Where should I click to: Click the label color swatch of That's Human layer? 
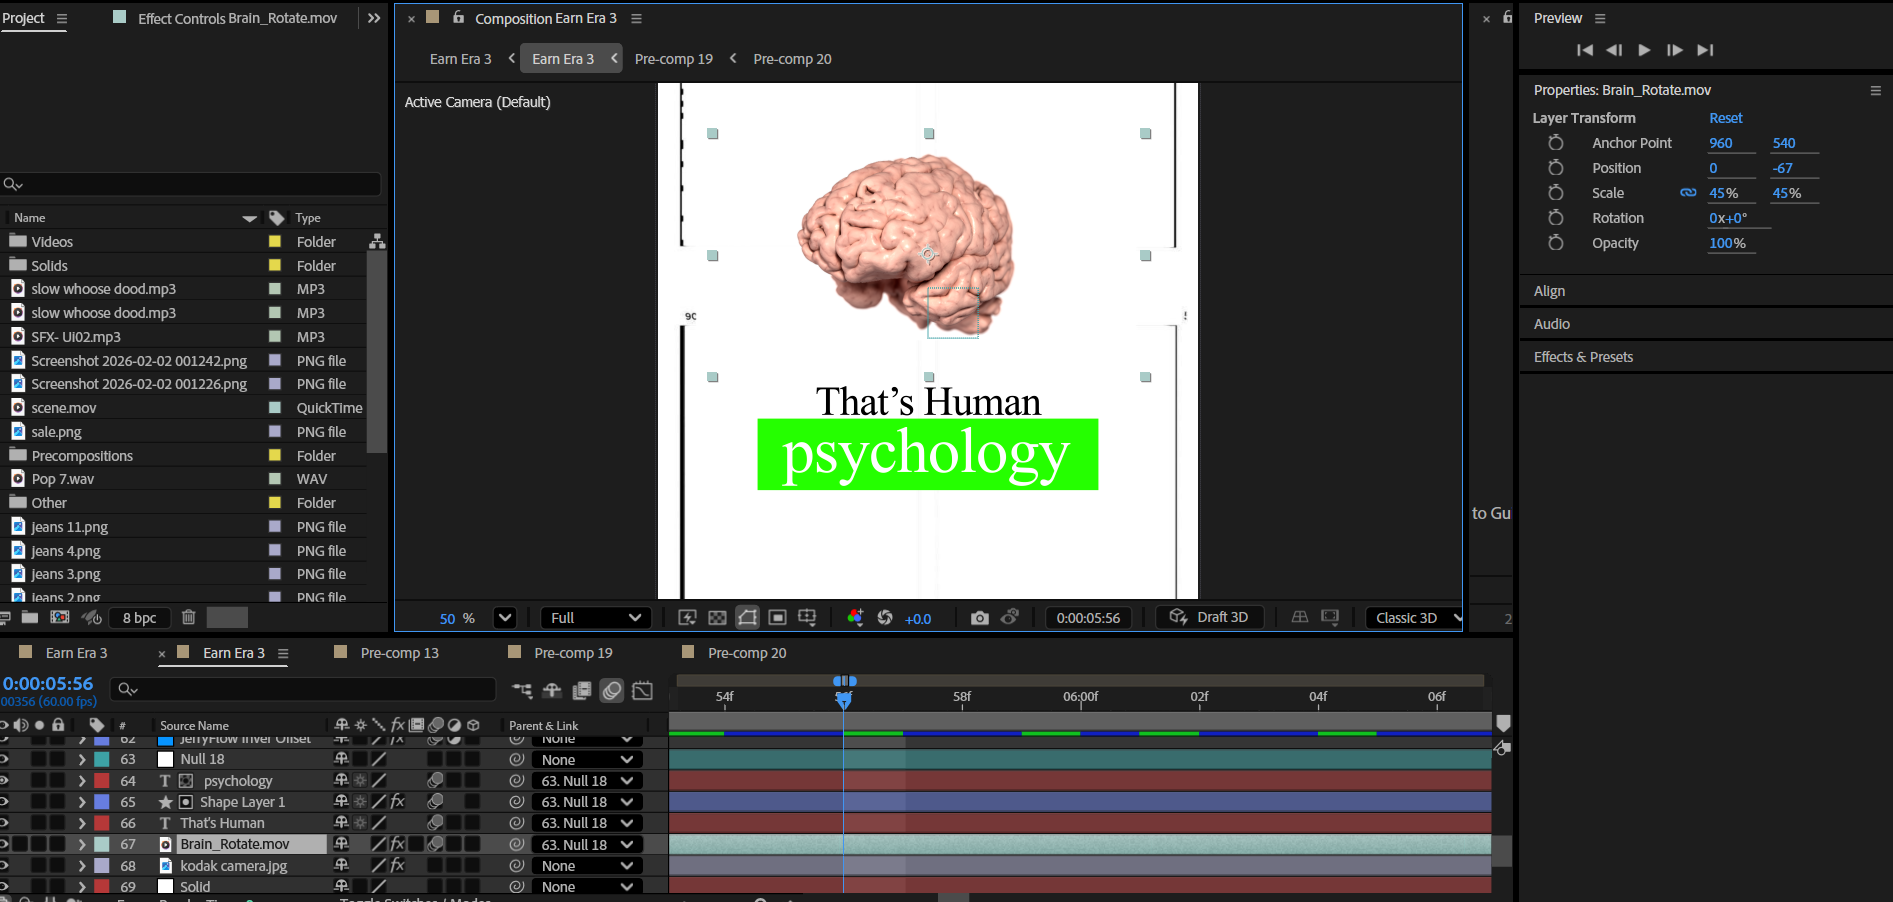pyautogui.click(x=102, y=823)
